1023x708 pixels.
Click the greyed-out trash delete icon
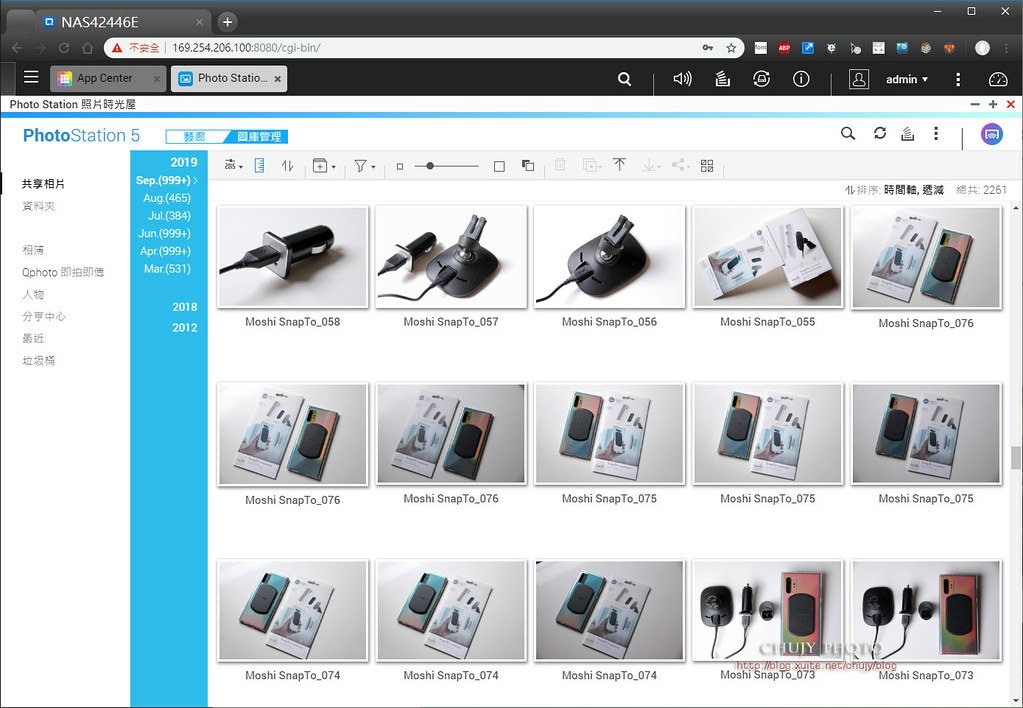560,165
